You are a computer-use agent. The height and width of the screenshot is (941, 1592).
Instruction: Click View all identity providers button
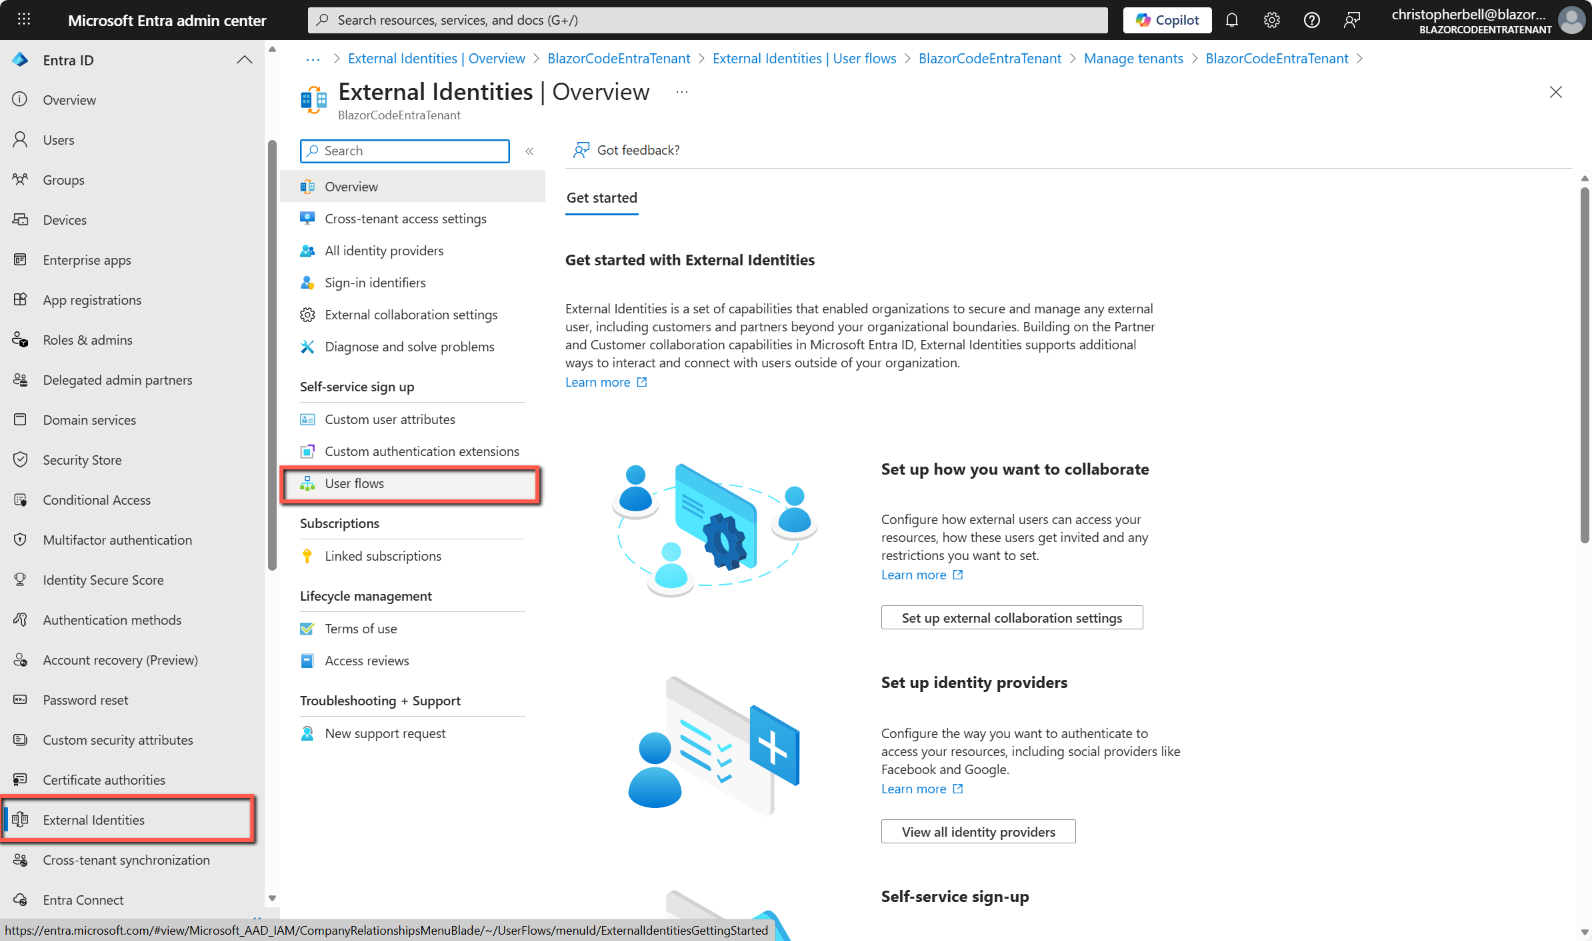click(977, 832)
